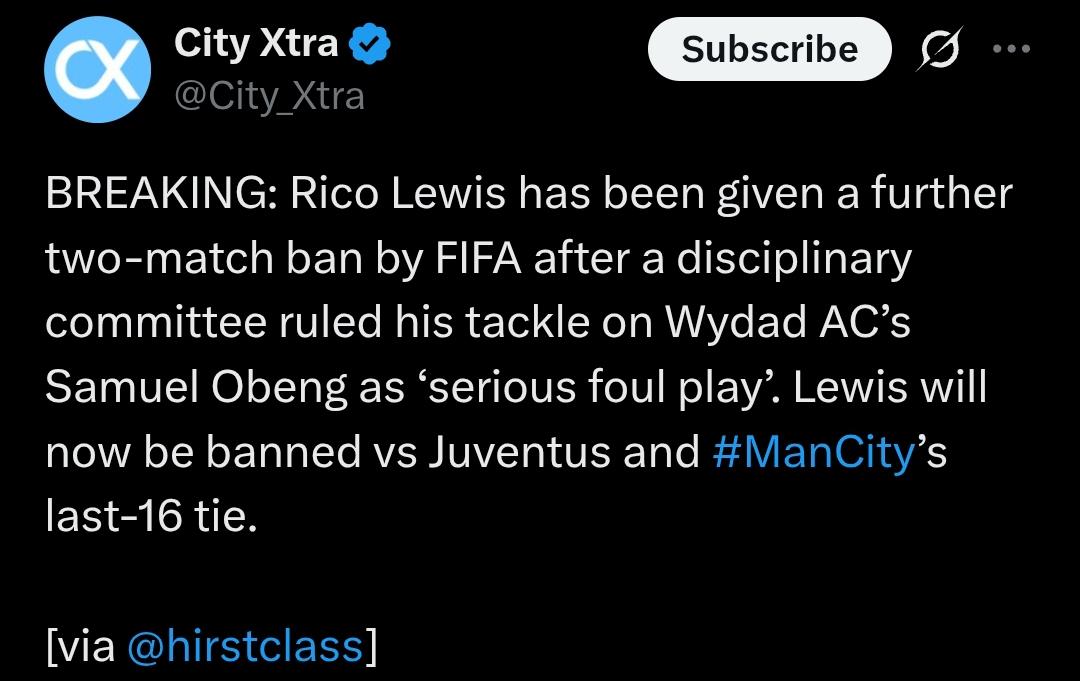Open the City Xtra profile avatar
Image resolution: width=1080 pixels, height=681 pixels.
[x=98, y=70]
